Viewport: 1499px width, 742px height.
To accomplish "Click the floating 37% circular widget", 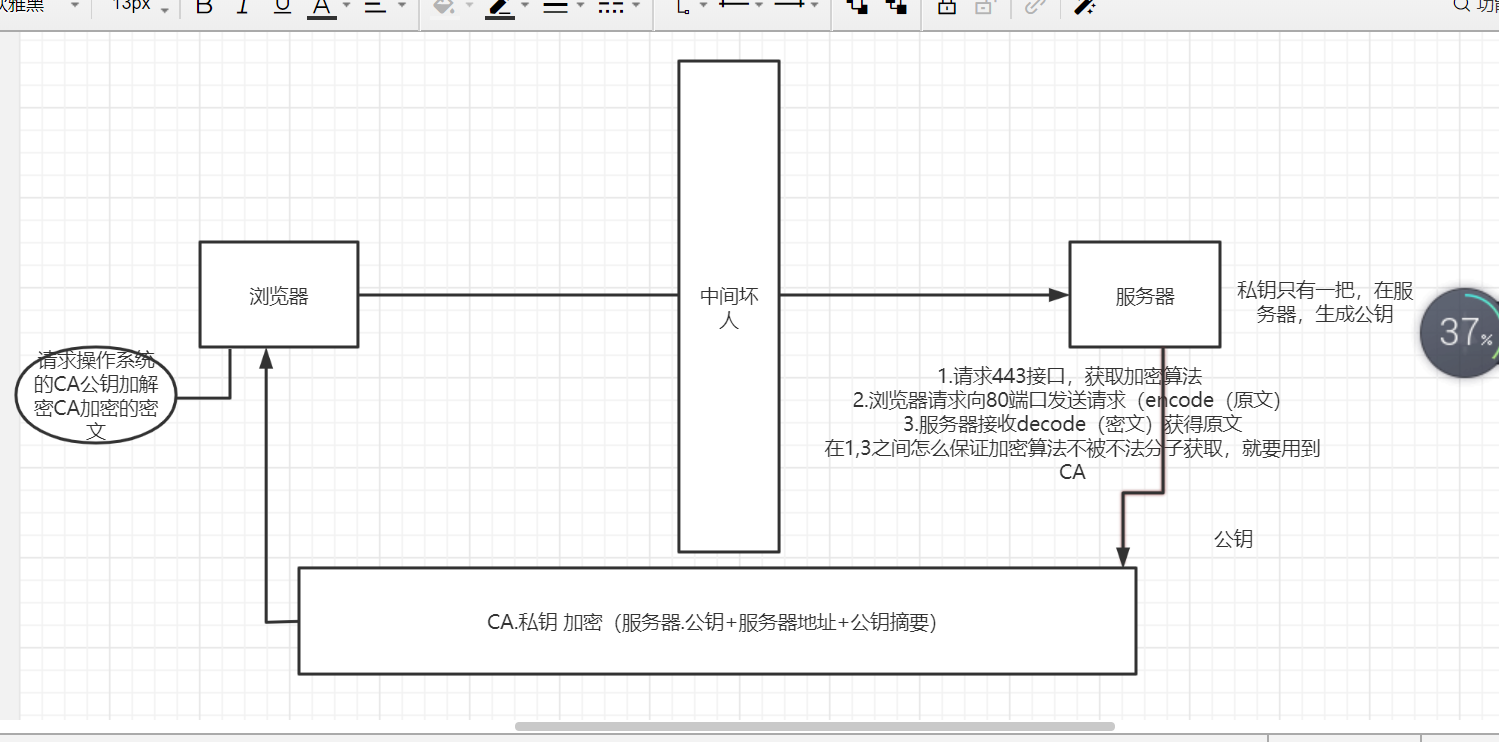I will coord(1460,332).
